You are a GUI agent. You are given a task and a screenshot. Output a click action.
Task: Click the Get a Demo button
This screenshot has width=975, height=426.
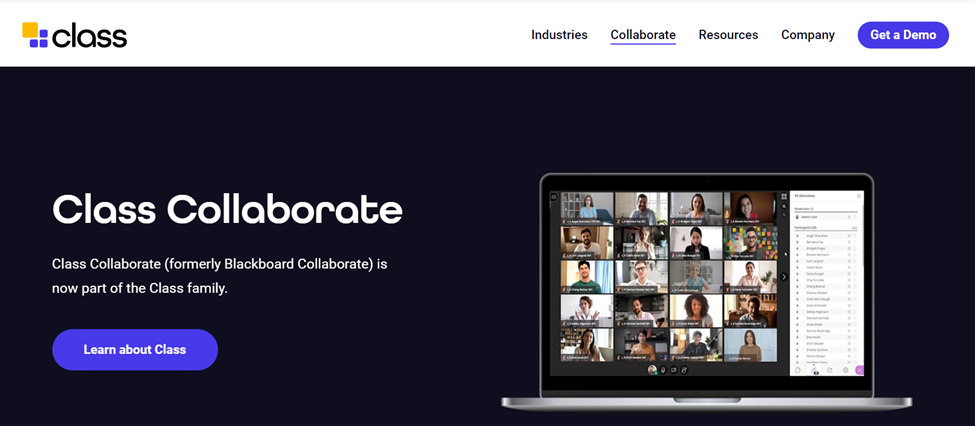(x=903, y=35)
